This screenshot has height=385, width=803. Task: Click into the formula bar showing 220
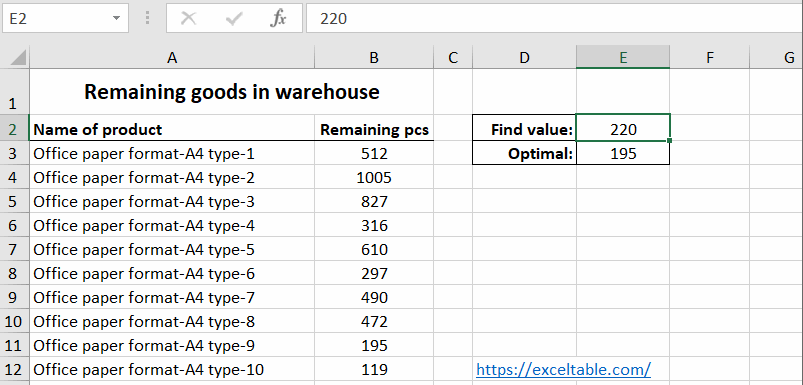point(555,18)
